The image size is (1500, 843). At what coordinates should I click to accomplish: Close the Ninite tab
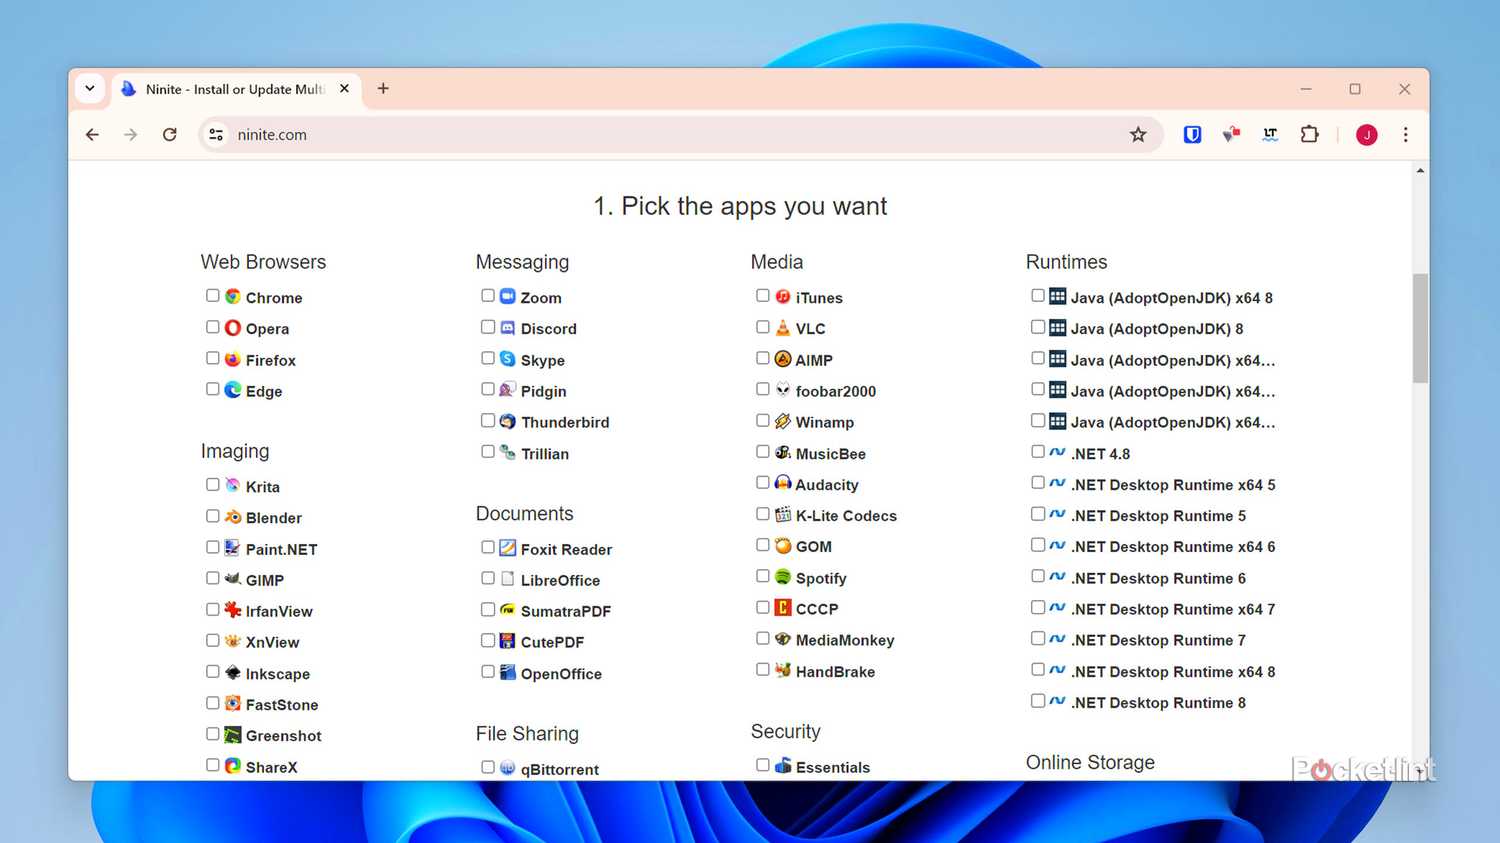[344, 89]
